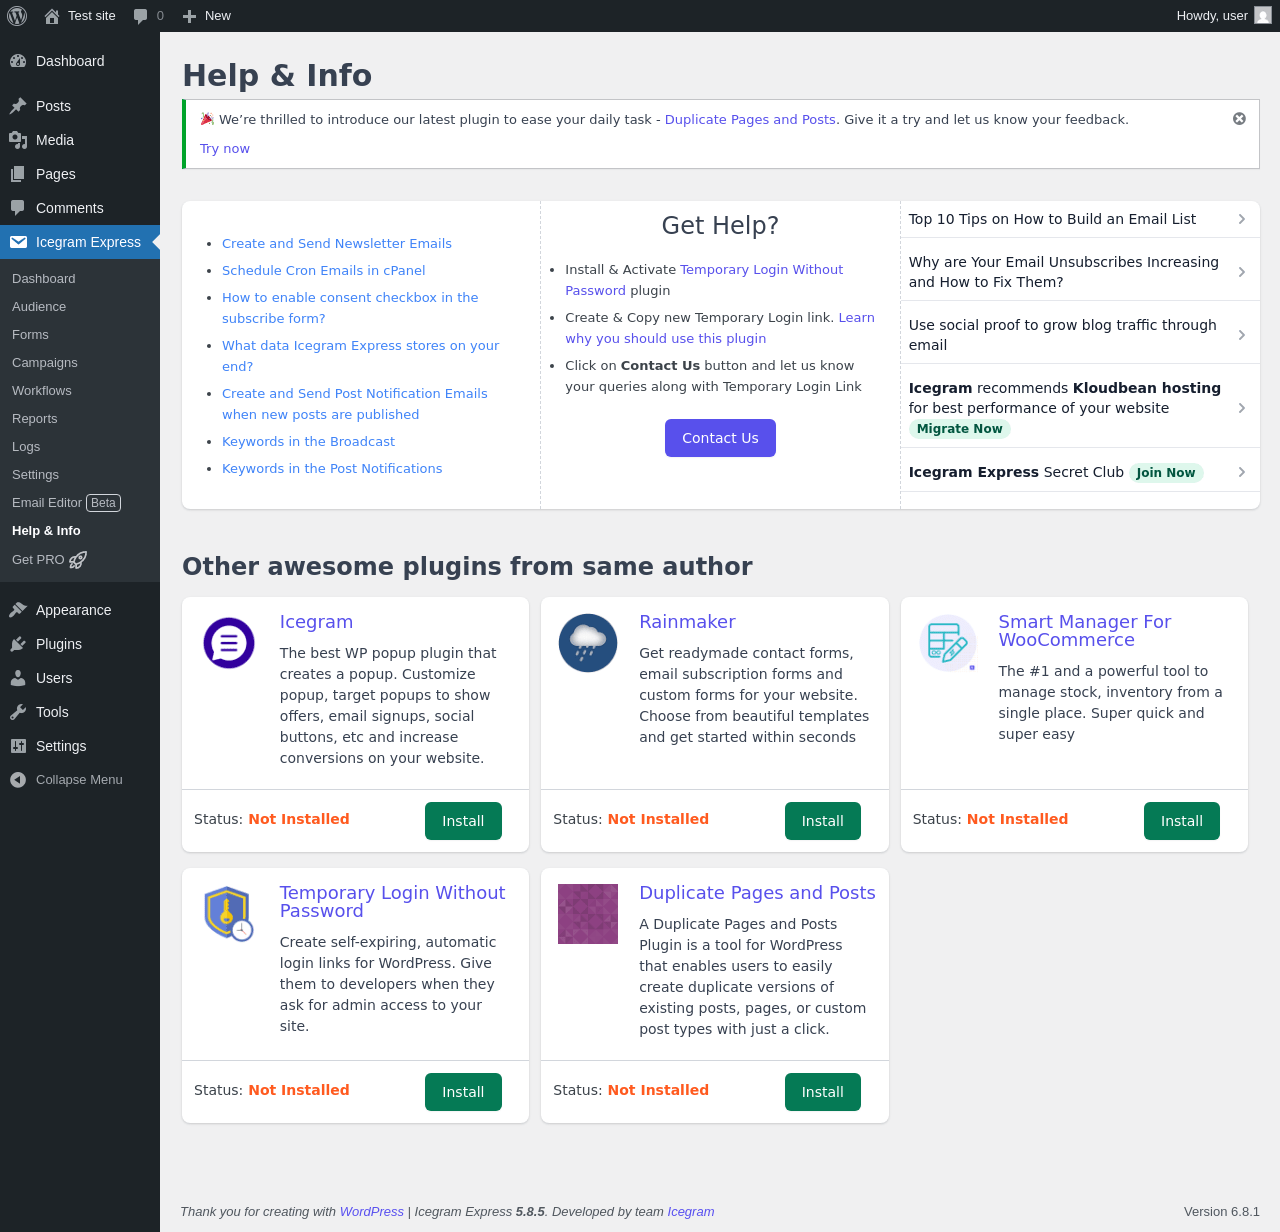Expand social proof blog traffic chevron
The width and height of the screenshot is (1280, 1232).
click(1242, 335)
